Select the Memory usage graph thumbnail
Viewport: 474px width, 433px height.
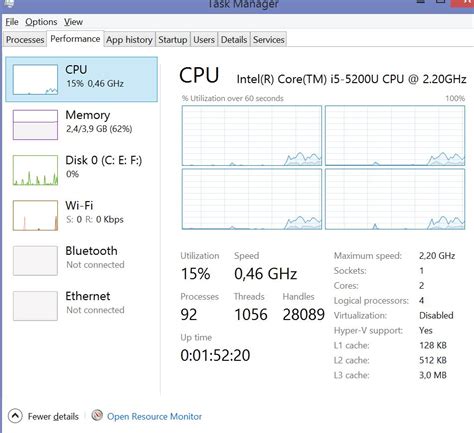pos(35,125)
